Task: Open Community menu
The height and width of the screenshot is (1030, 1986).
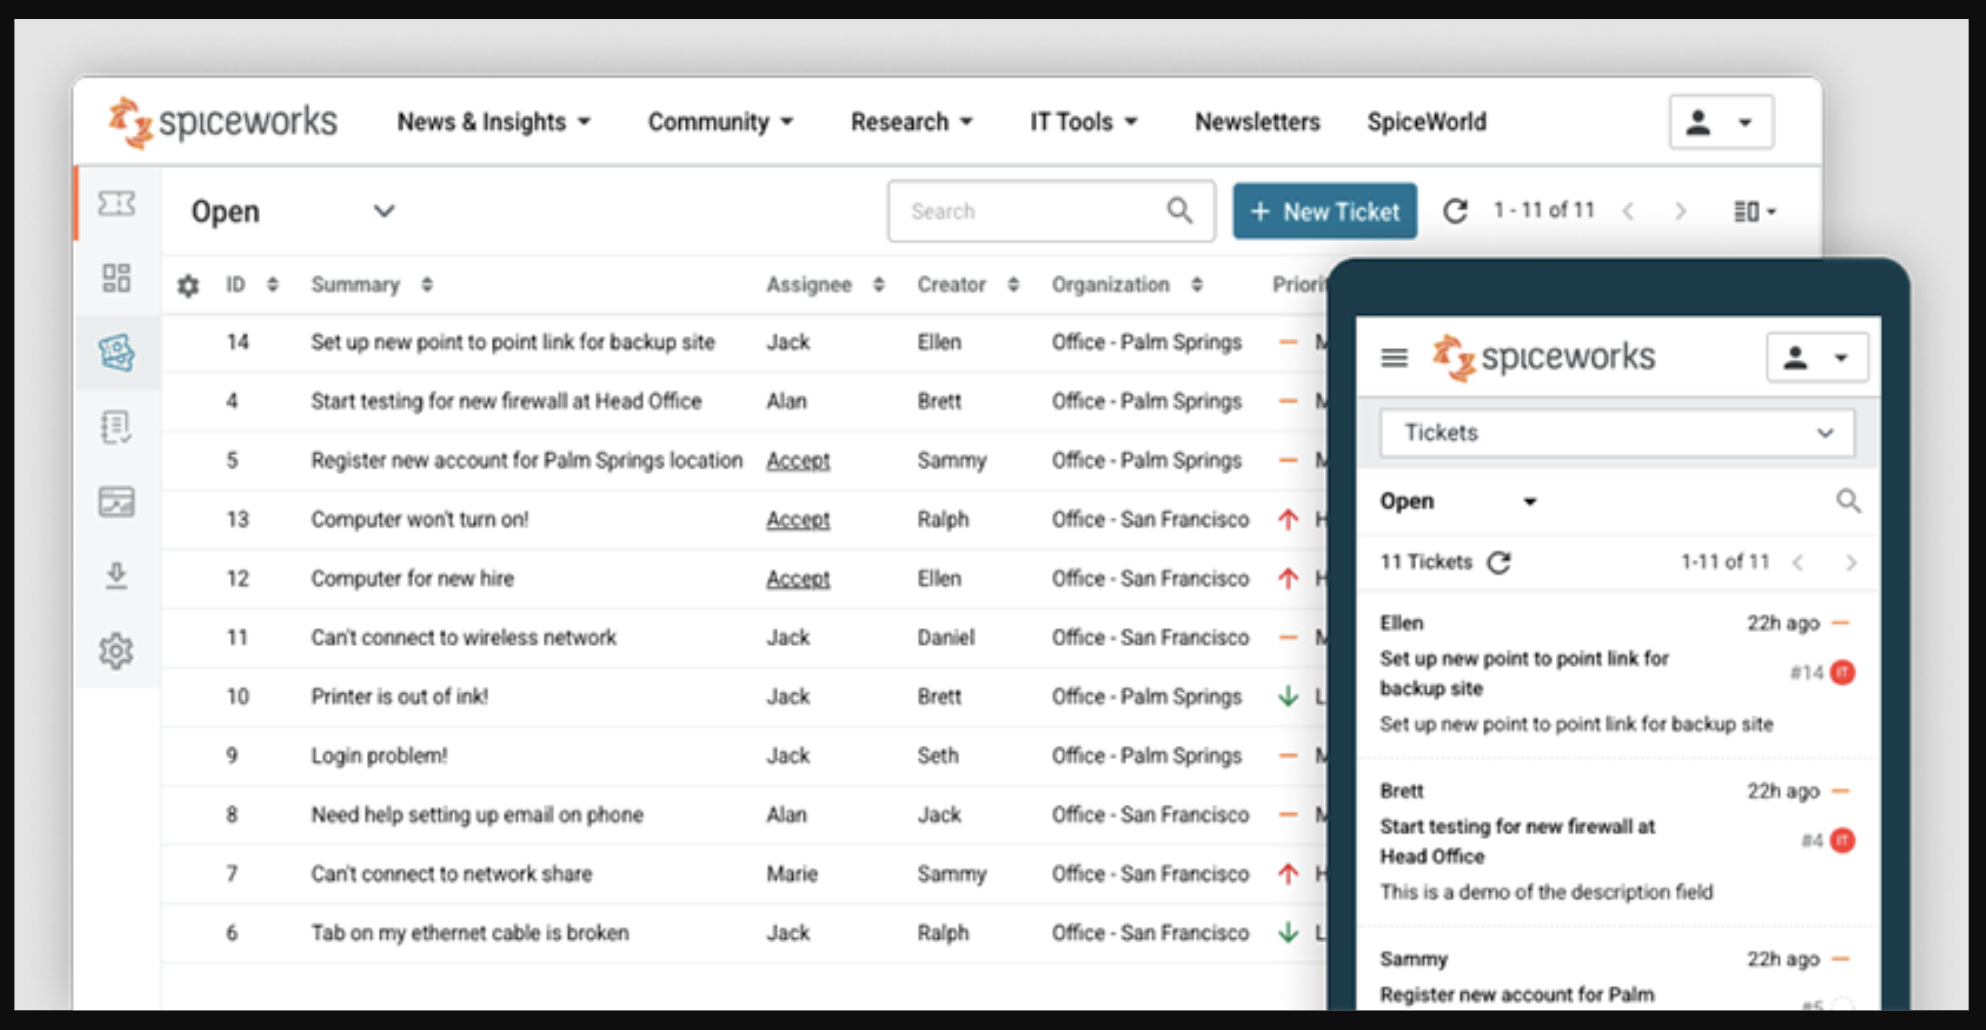Action: pos(720,122)
